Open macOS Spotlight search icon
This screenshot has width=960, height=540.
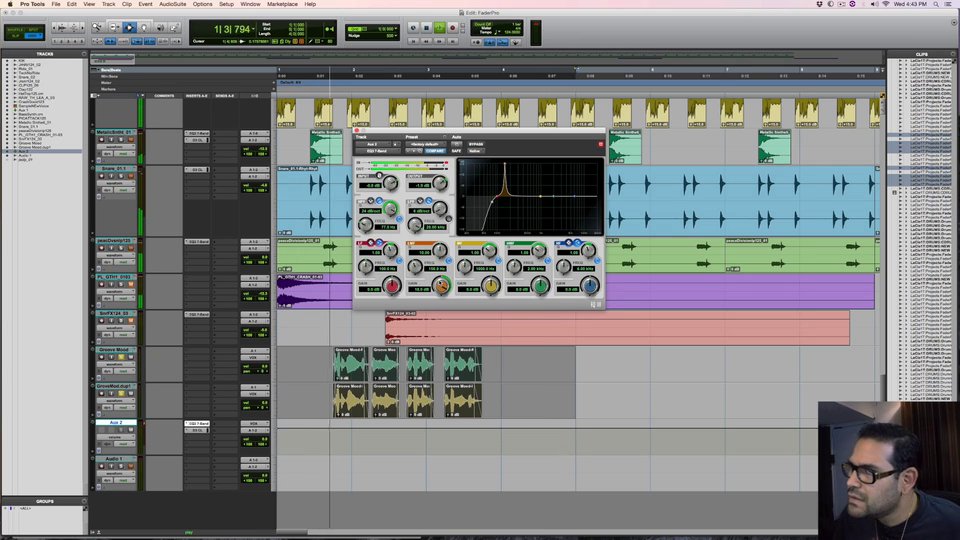(x=936, y=4)
